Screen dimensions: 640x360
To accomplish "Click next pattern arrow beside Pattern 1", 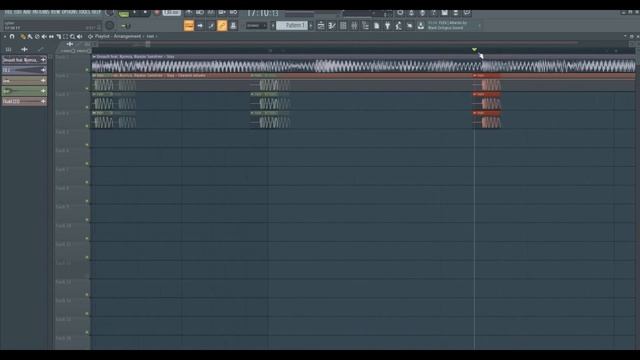I will click(311, 26).
